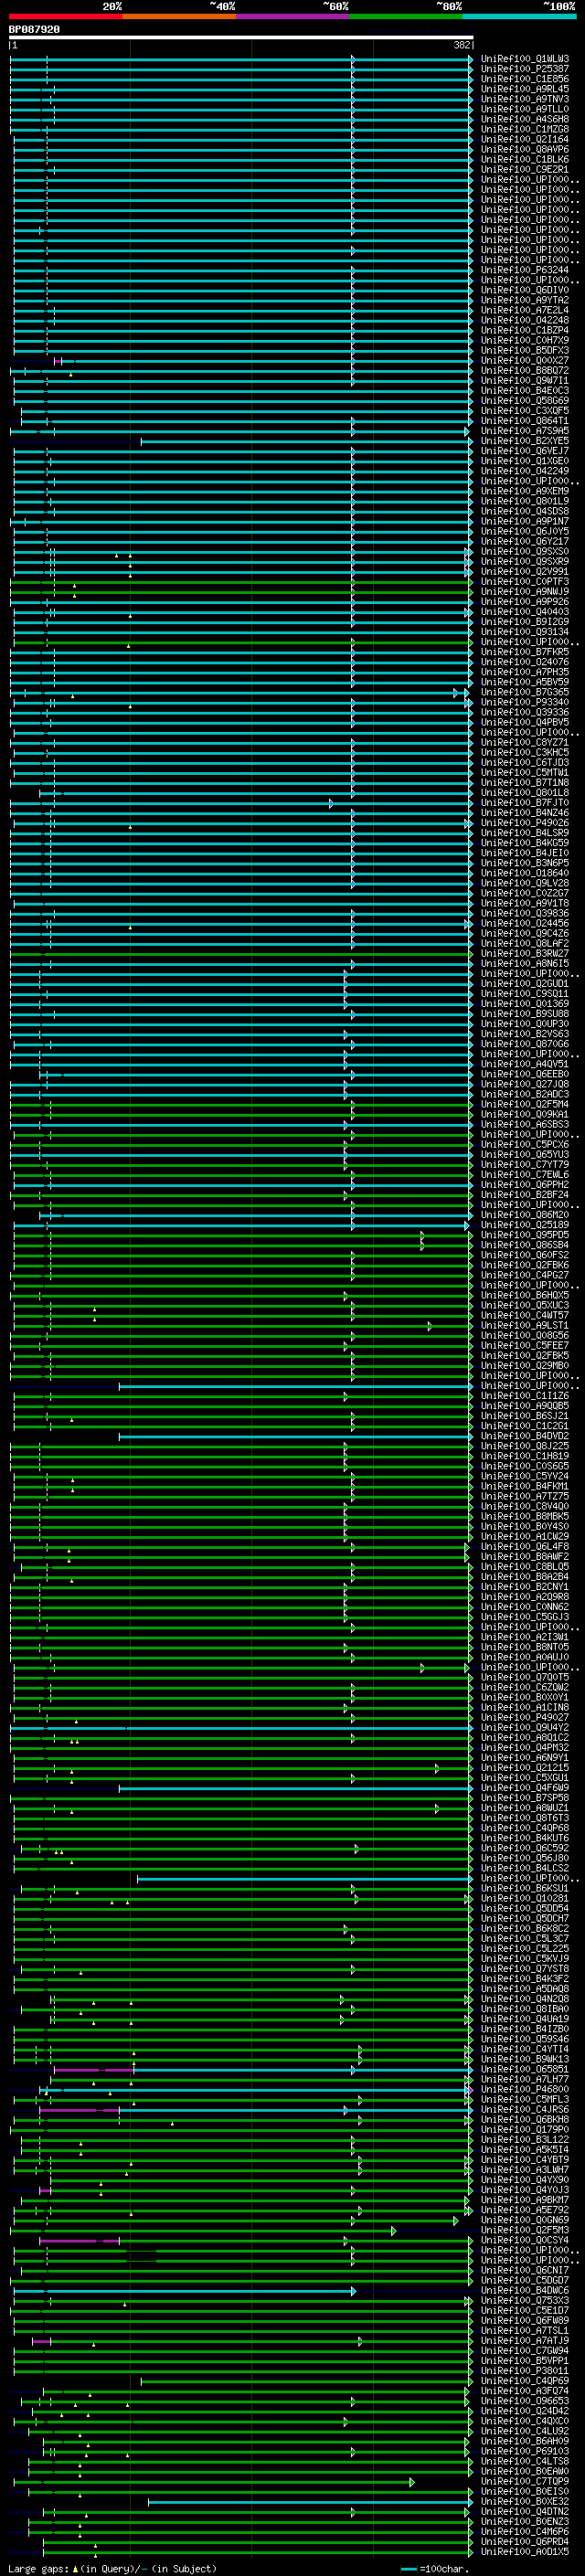The height and width of the screenshot is (2576, 585).
Task: Select hit UniRef100_A7E2L4
Action: 525,310
